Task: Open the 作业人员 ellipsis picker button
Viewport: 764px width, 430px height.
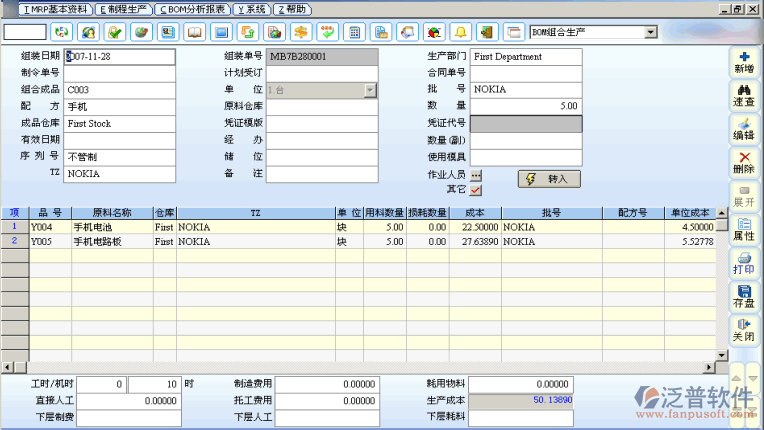Action: pos(476,175)
